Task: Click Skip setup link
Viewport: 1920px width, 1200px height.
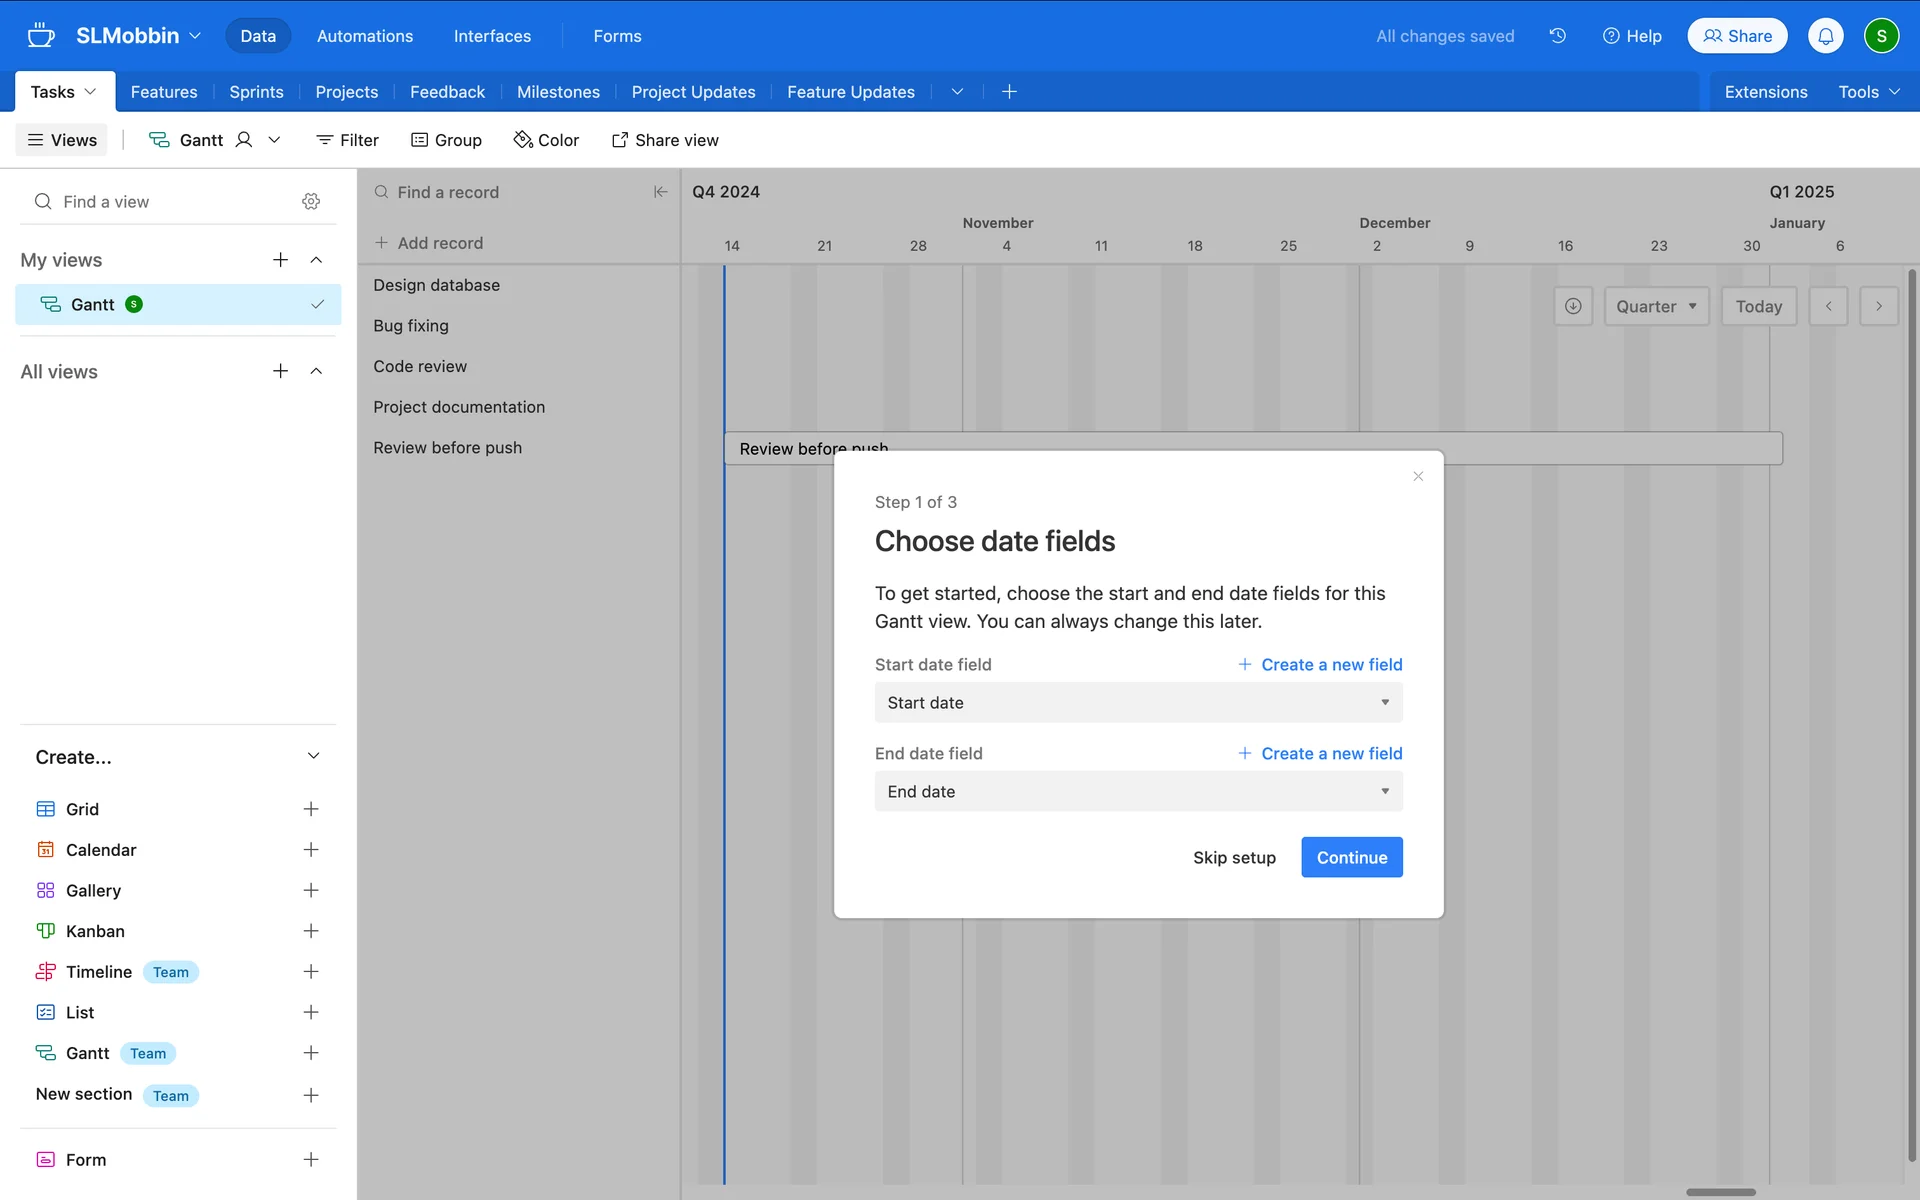Action: click(x=1233, y=857)
